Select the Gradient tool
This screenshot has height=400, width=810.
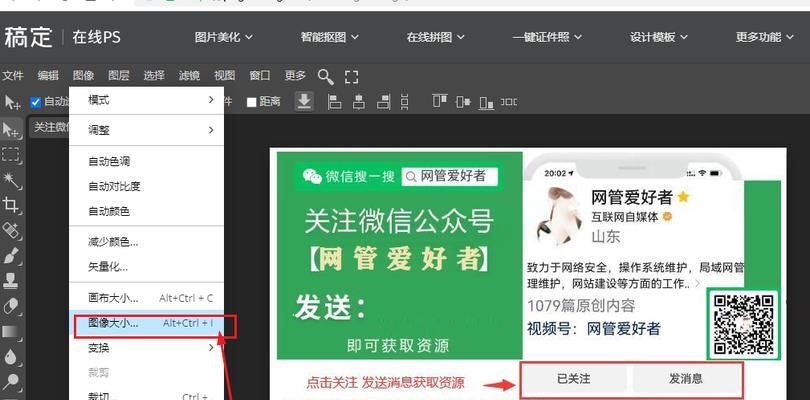point(10,331)
